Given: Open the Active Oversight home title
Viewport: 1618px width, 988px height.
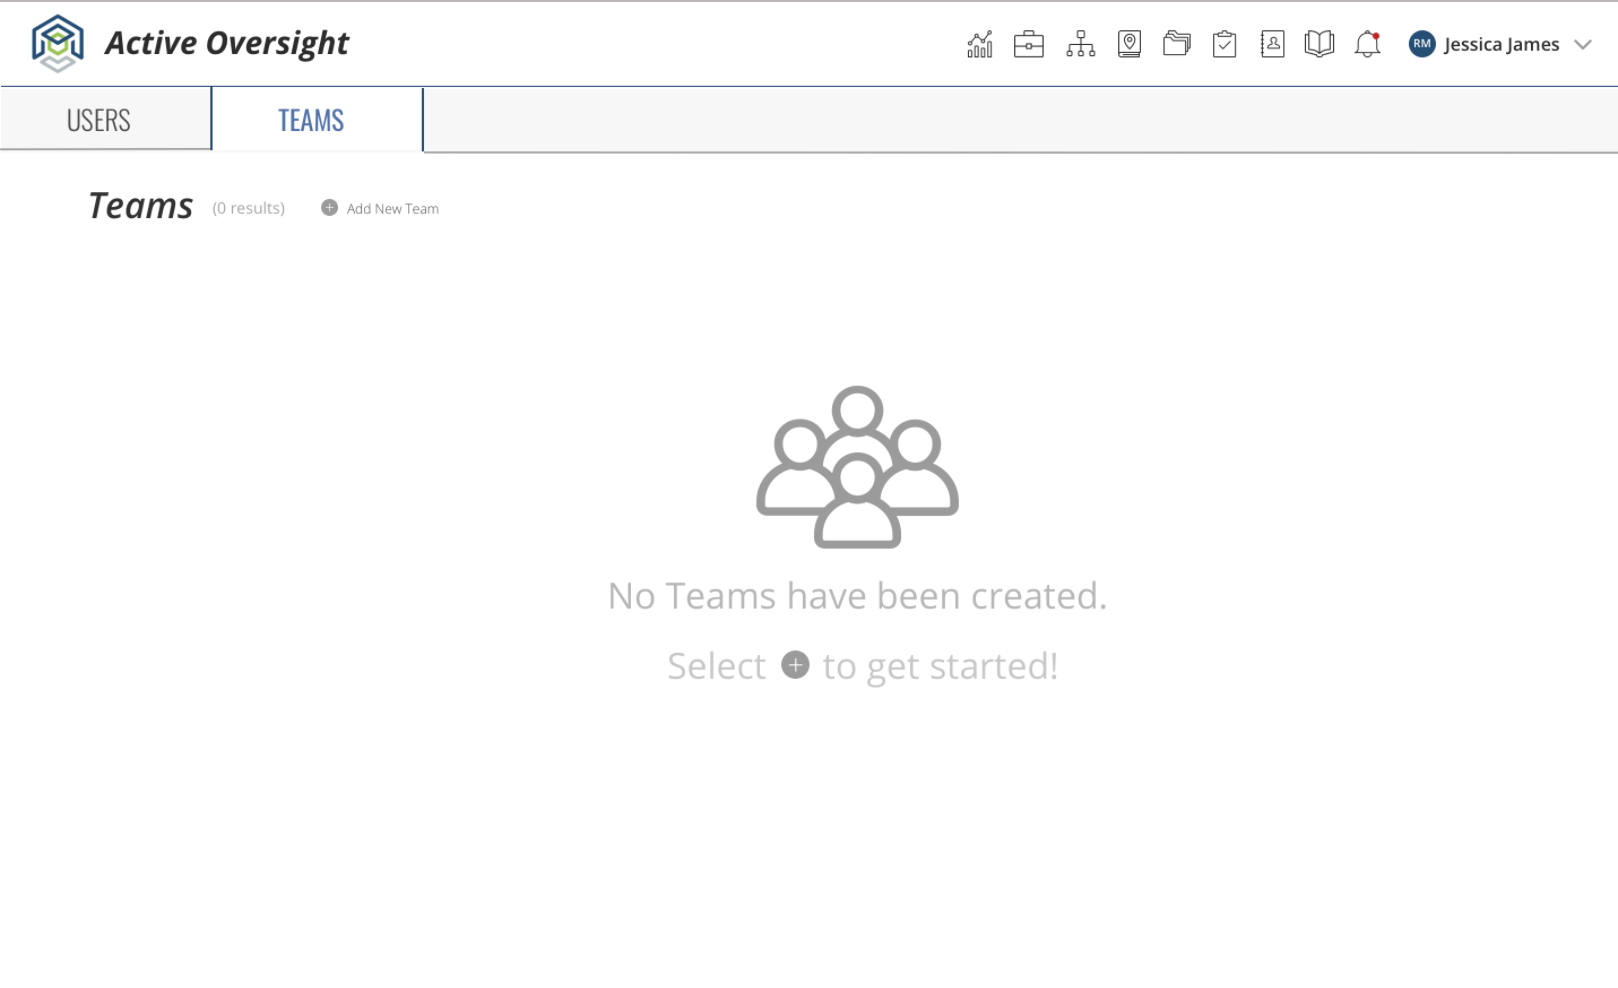Looking at the screenshot, I should [227, 42].
